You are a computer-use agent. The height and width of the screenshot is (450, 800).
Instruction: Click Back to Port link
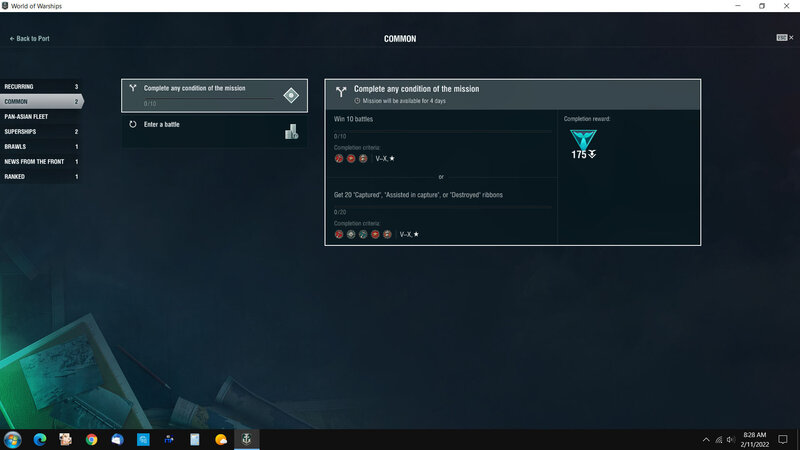pos(30,39)
